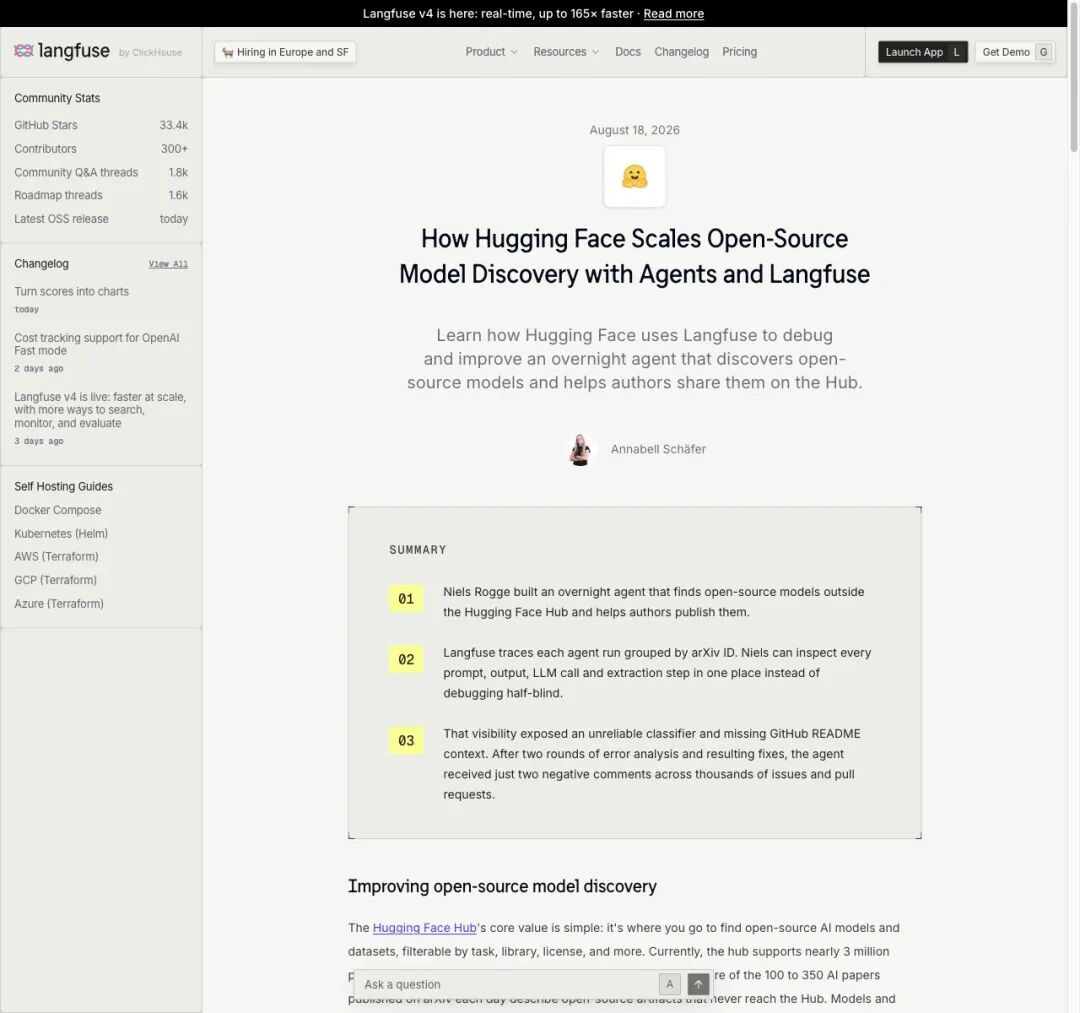Screen dimensions: 1080x1013
Task: Click the yellow '01' summary badge
Action: pos(406,598)
